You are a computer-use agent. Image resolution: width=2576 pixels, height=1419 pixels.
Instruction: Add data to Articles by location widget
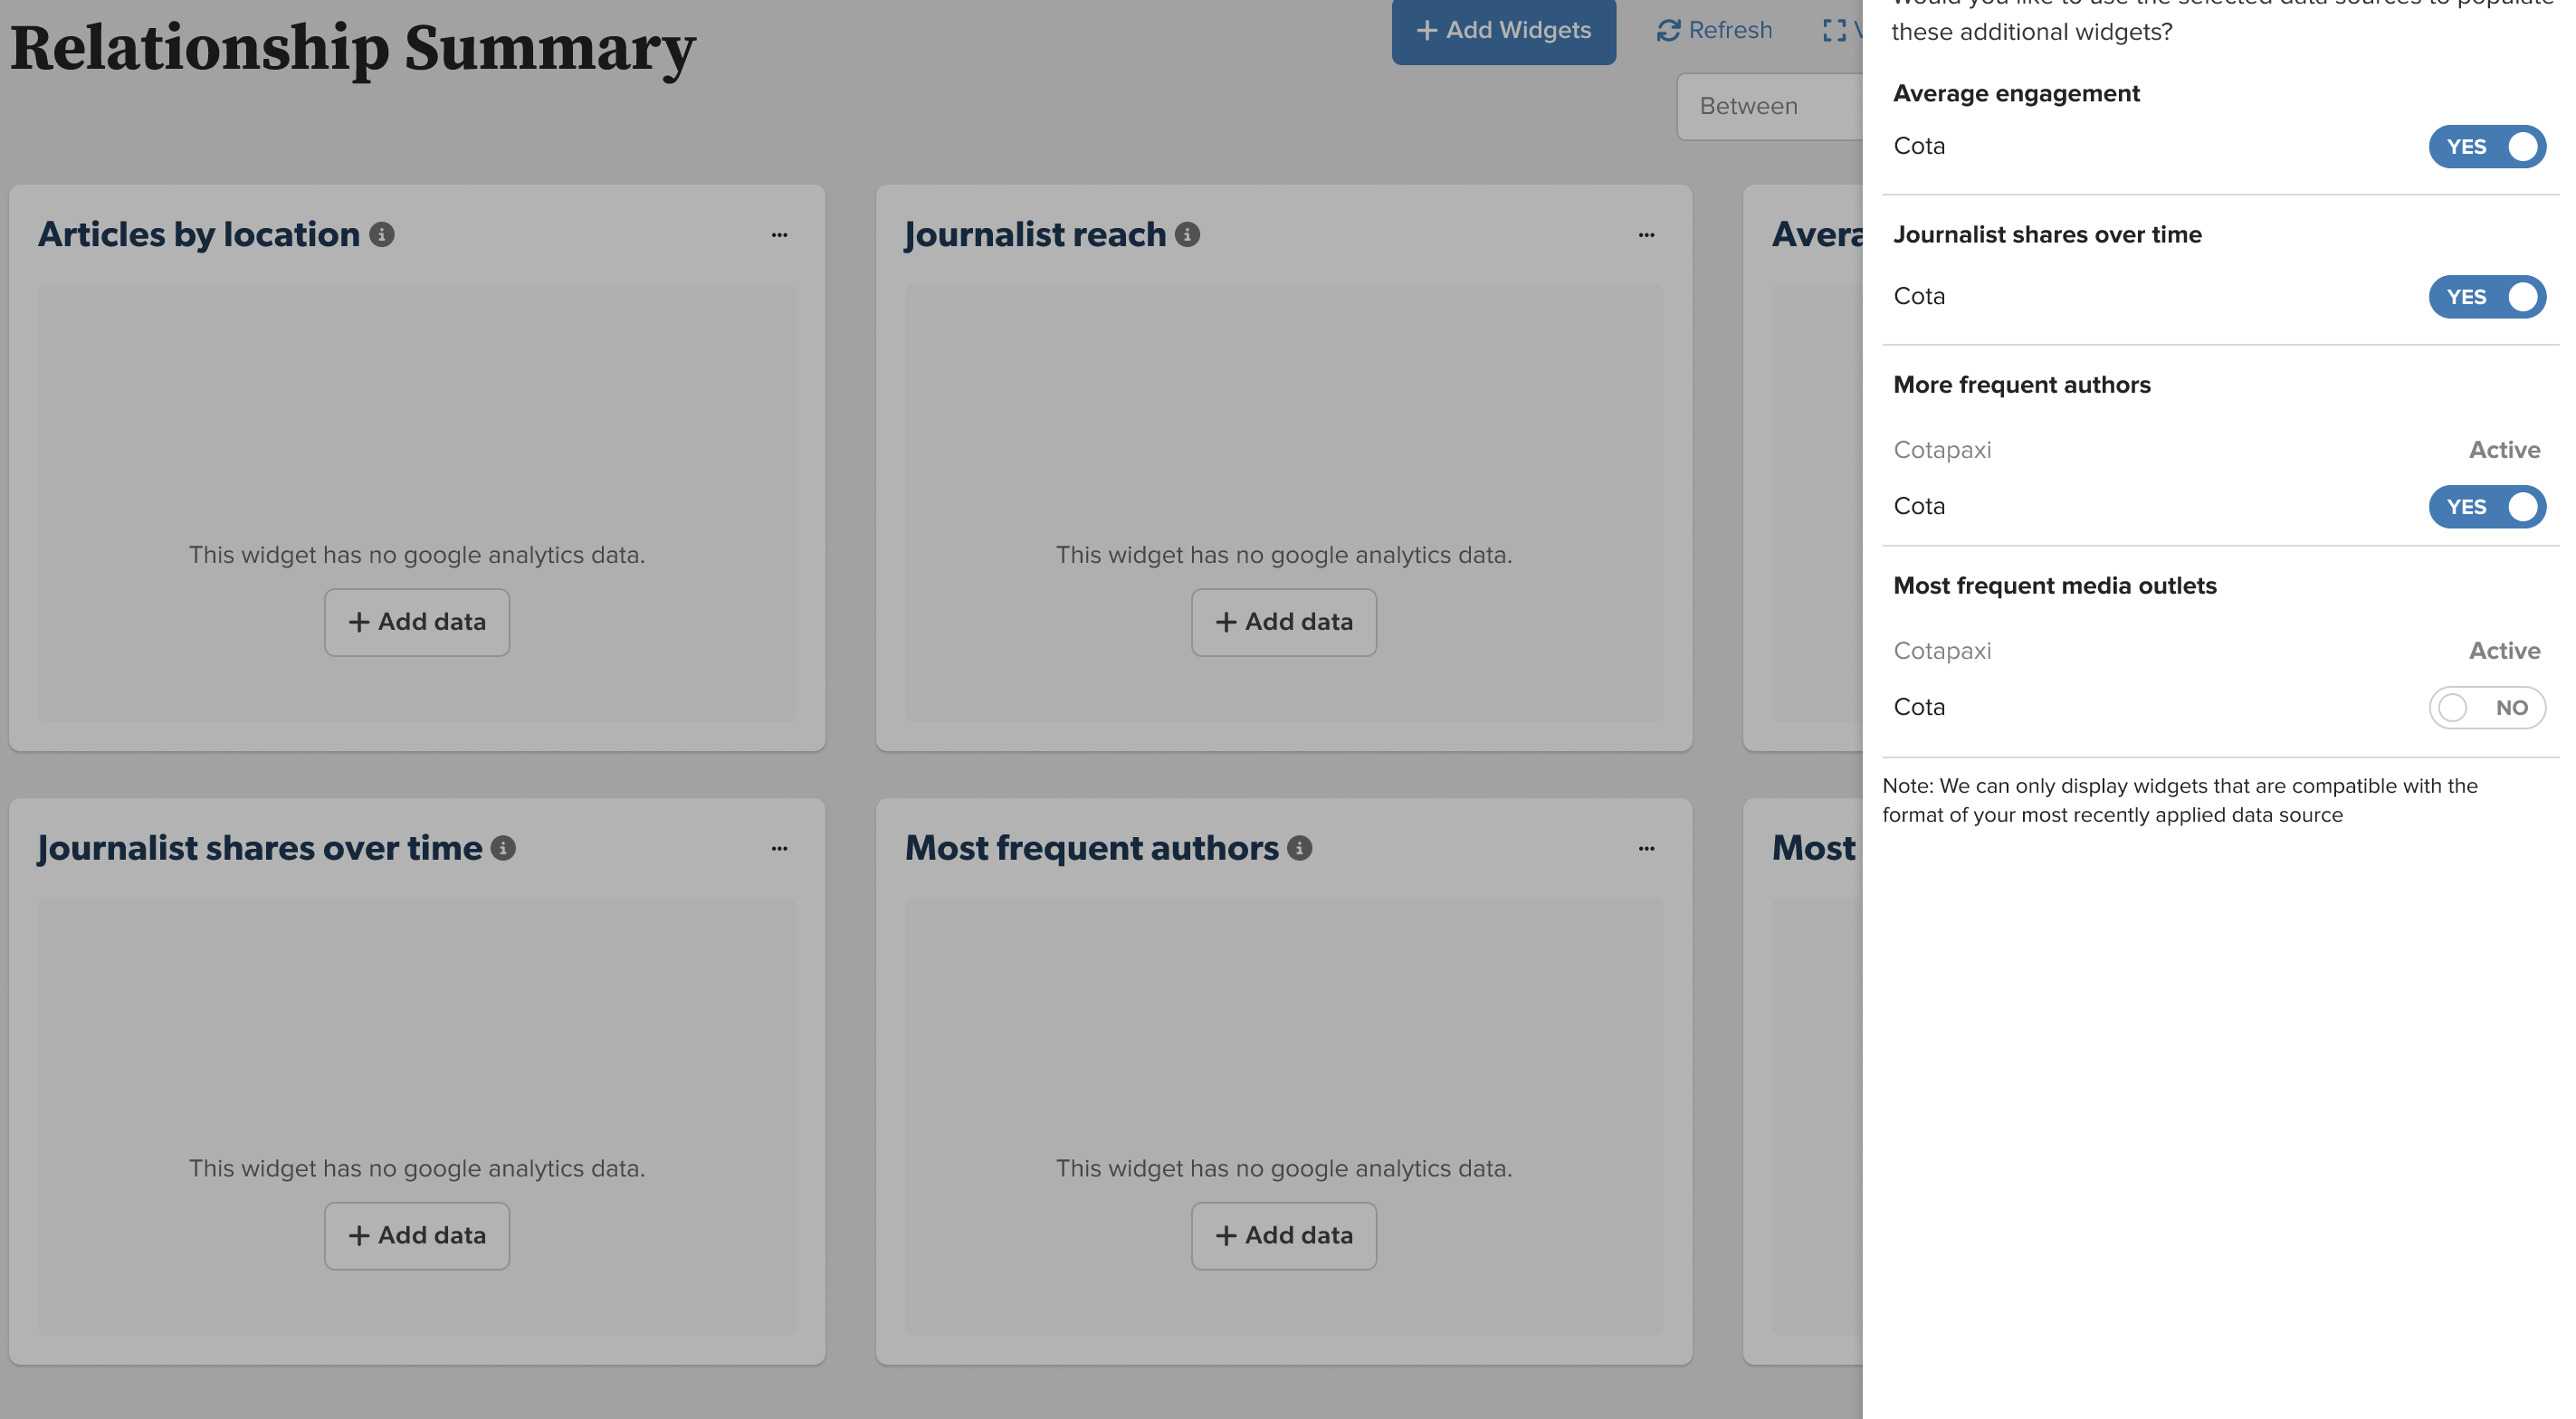(417, 622)
